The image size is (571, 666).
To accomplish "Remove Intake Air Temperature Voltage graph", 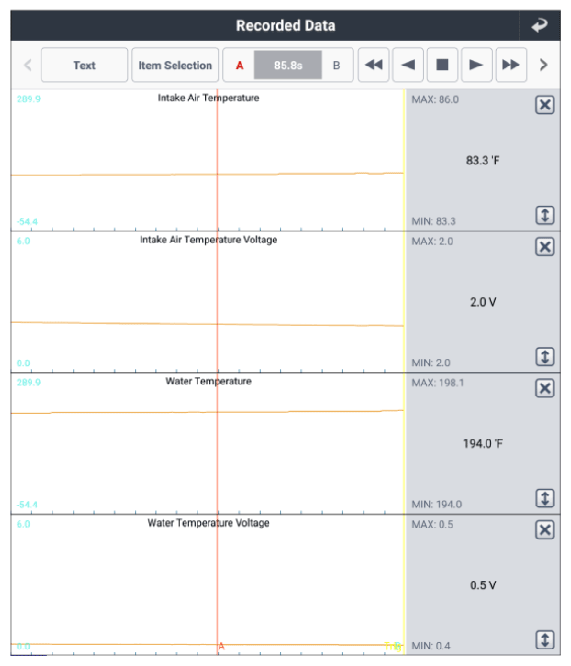I will (x=545, y=247).
